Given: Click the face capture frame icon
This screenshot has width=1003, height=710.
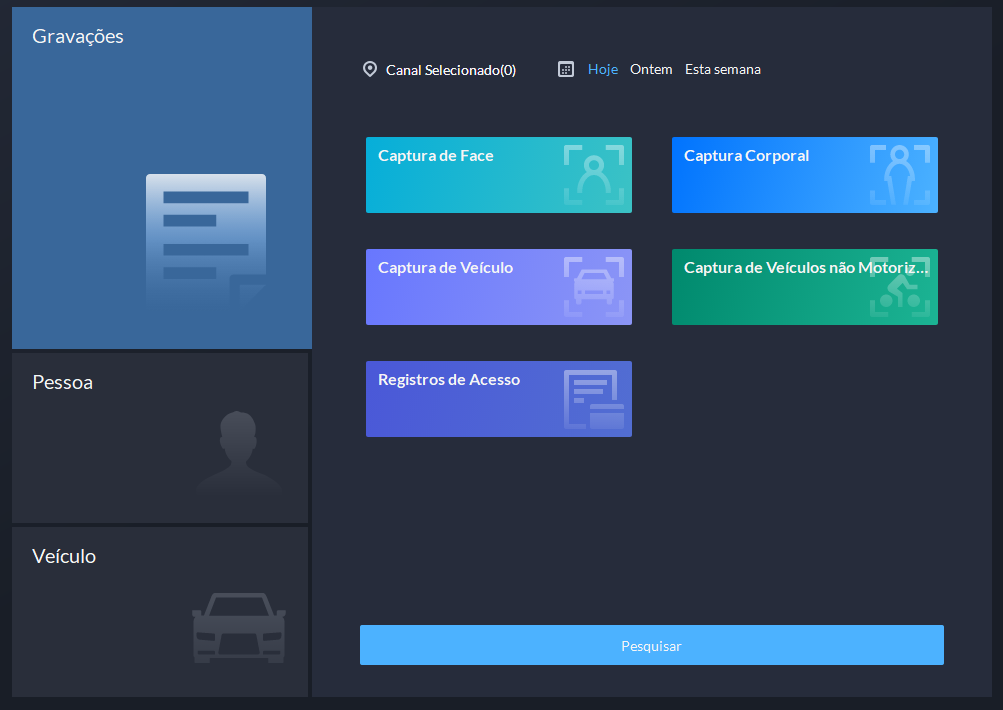Looking at the screenshot, I should pos(594,175).
